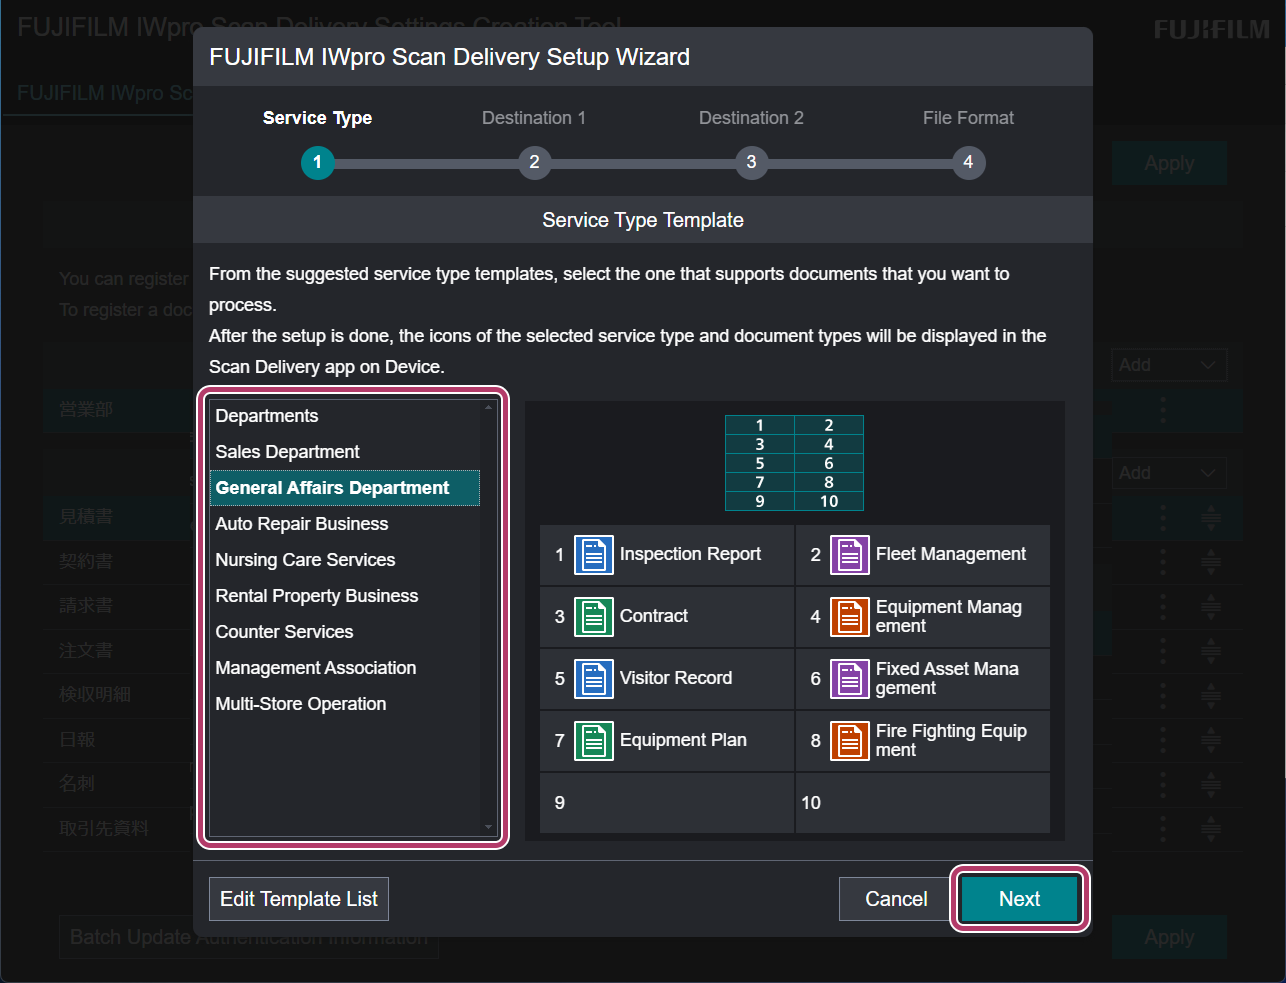Open the three-dot menu for the 検収明細 row
The height and width of the screenshot is (983, 1286).
pyautogui.click(x=1163, y=694)
